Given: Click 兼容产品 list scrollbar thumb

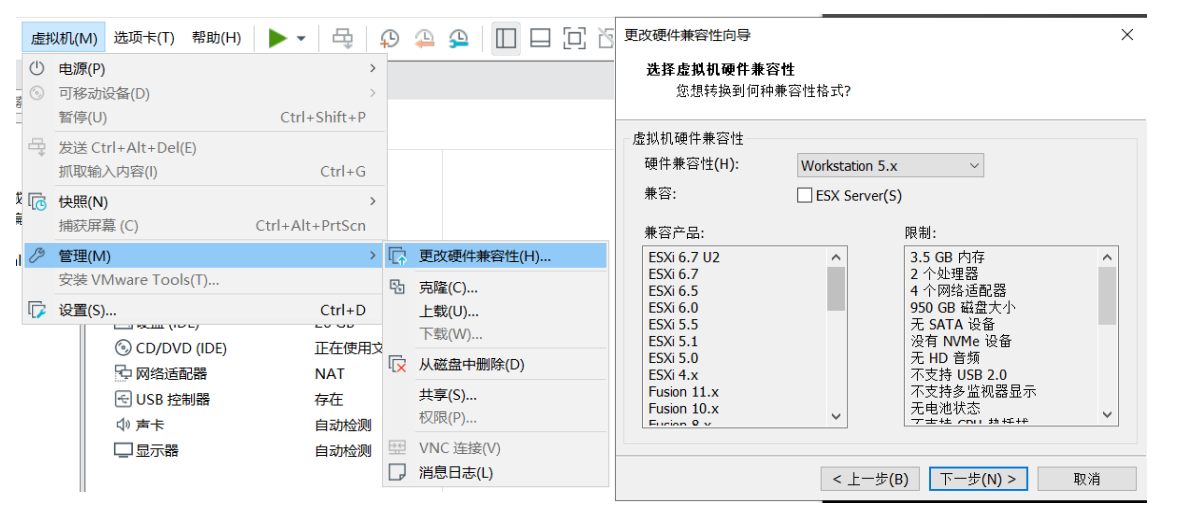Looking at the screenshot, I should [836, 288].
